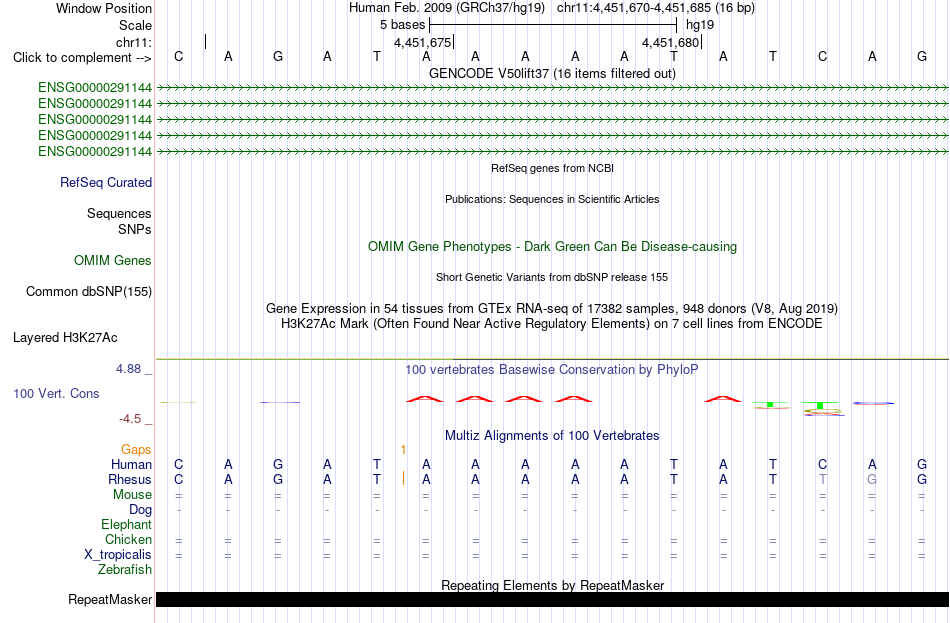Select the Dog species label

pos(140,510)
